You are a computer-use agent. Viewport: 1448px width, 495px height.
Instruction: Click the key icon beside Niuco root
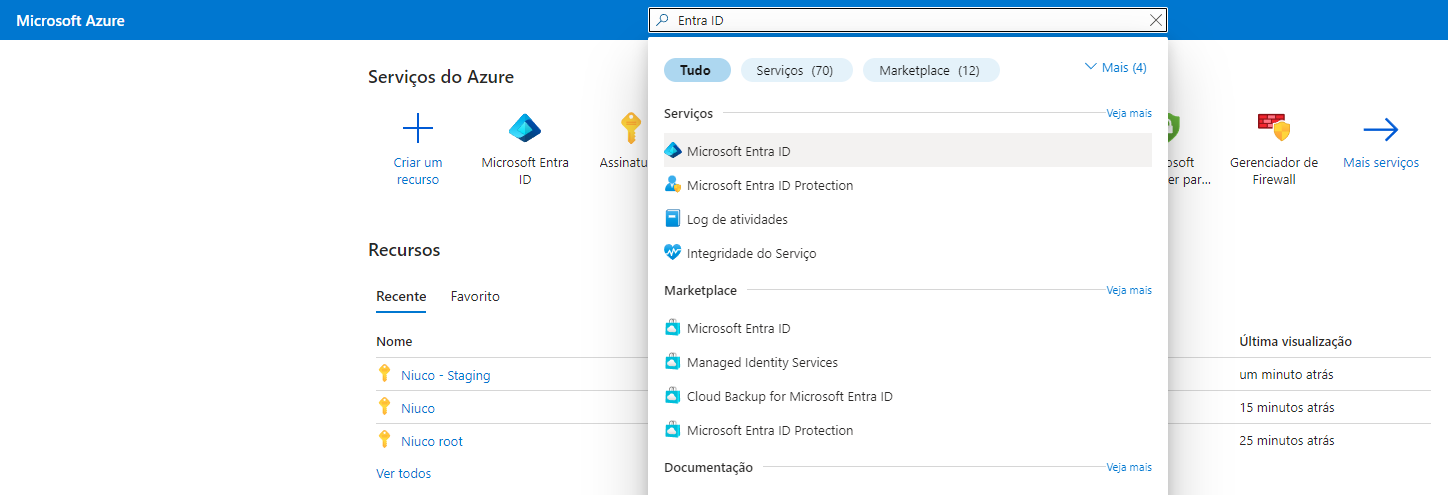[384, 439]
